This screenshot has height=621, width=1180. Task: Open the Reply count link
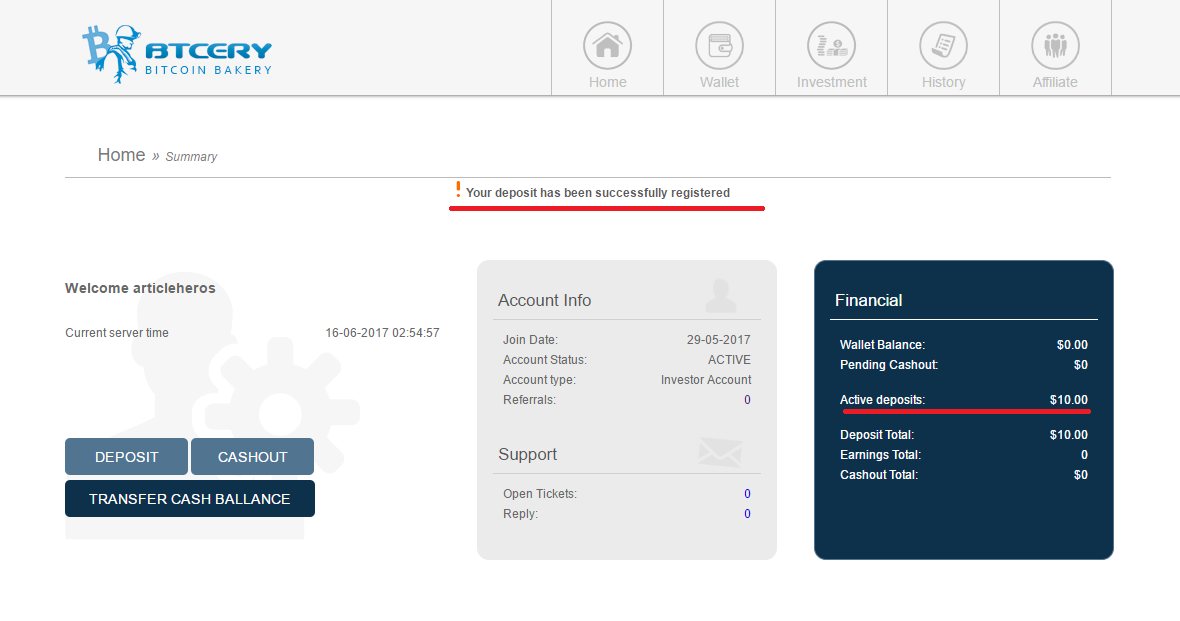[747, 514]
